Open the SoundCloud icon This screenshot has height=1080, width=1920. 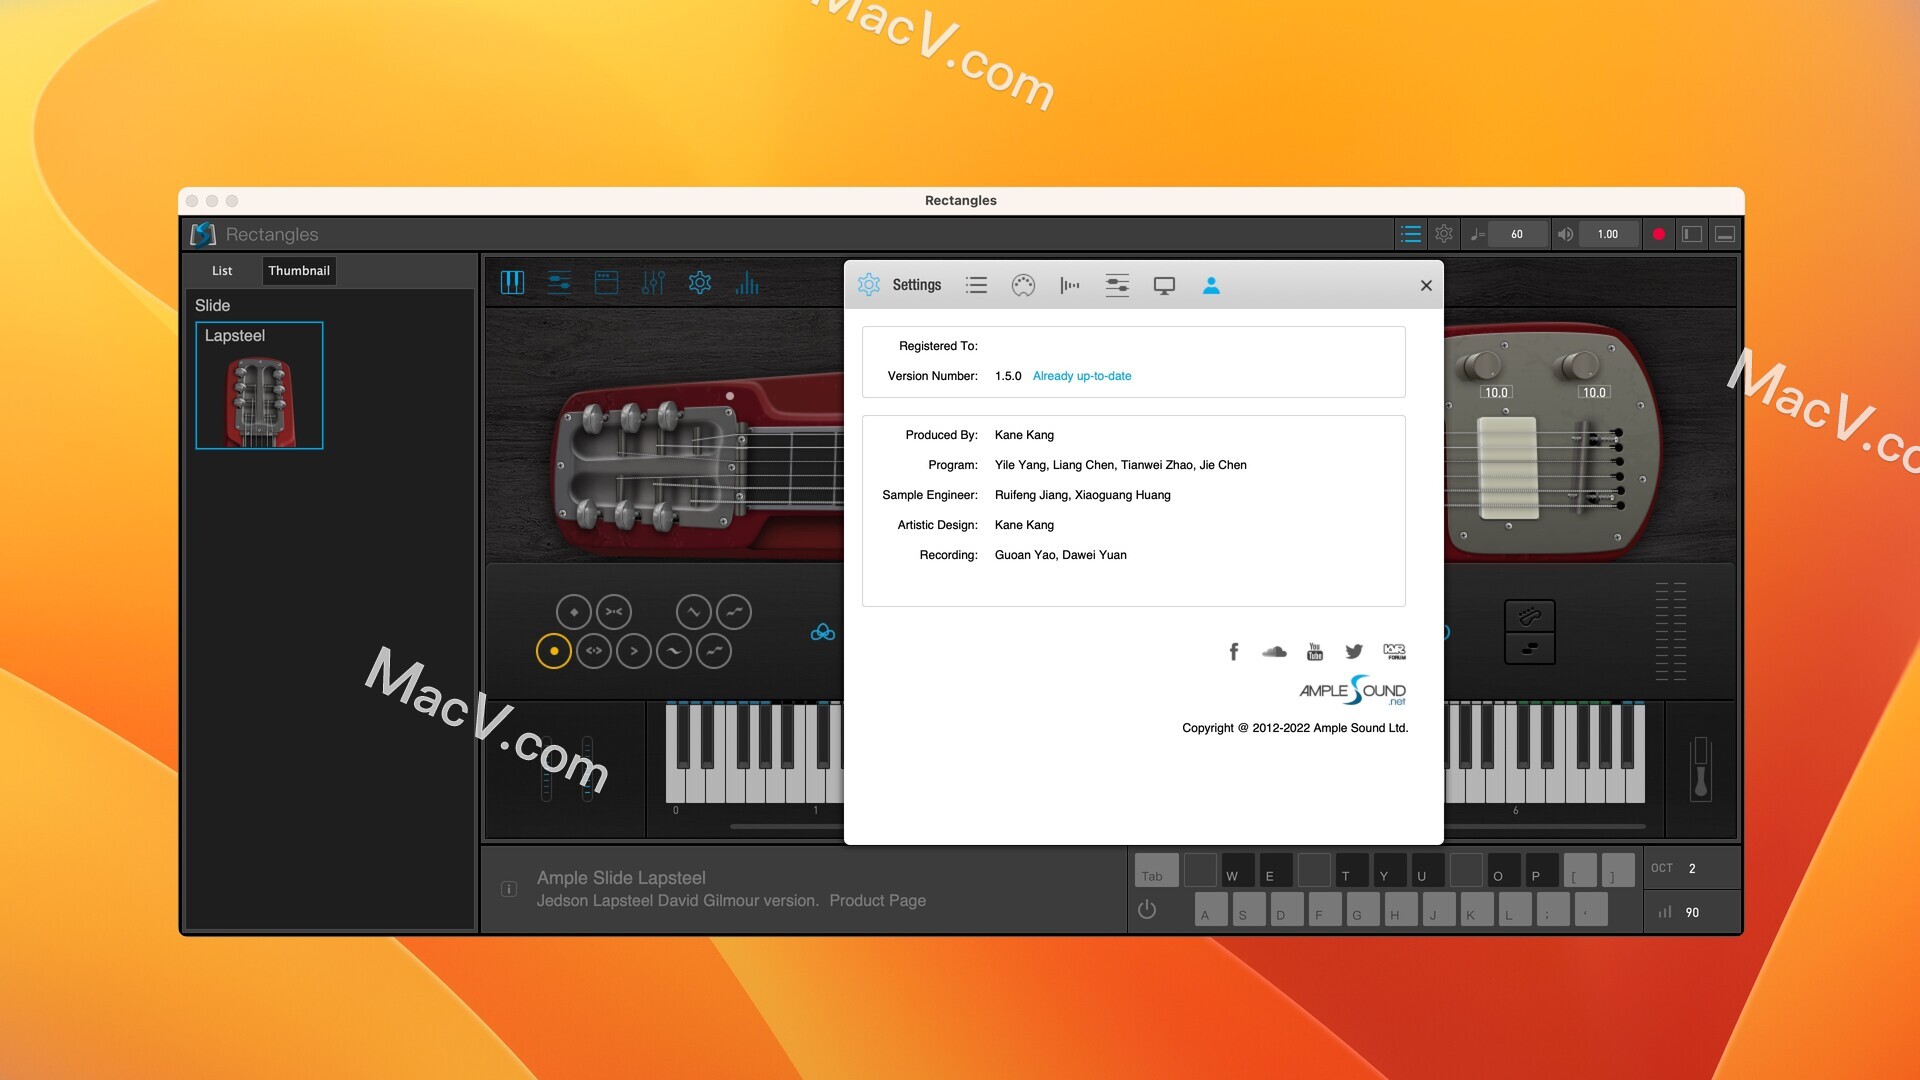1274,651
